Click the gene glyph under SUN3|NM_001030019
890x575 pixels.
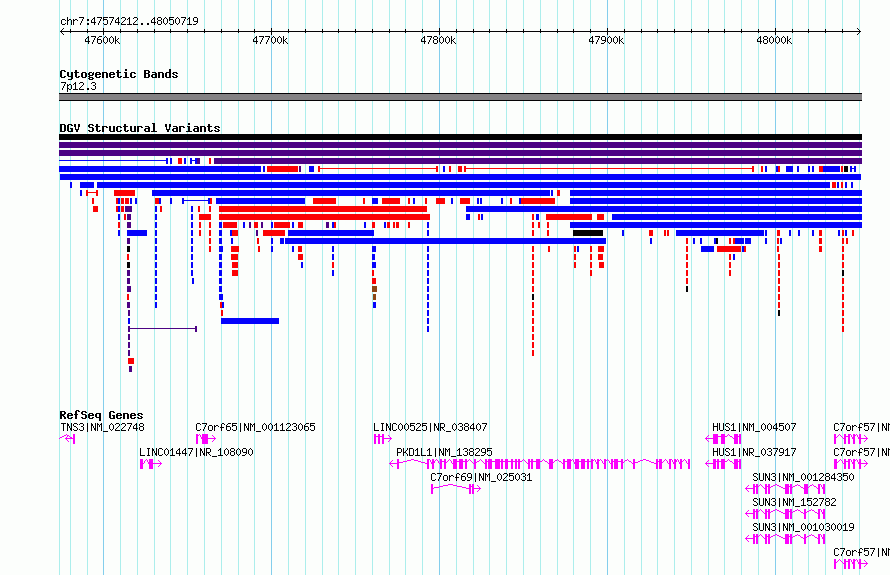pyautogui.click(x=785, y=539)
